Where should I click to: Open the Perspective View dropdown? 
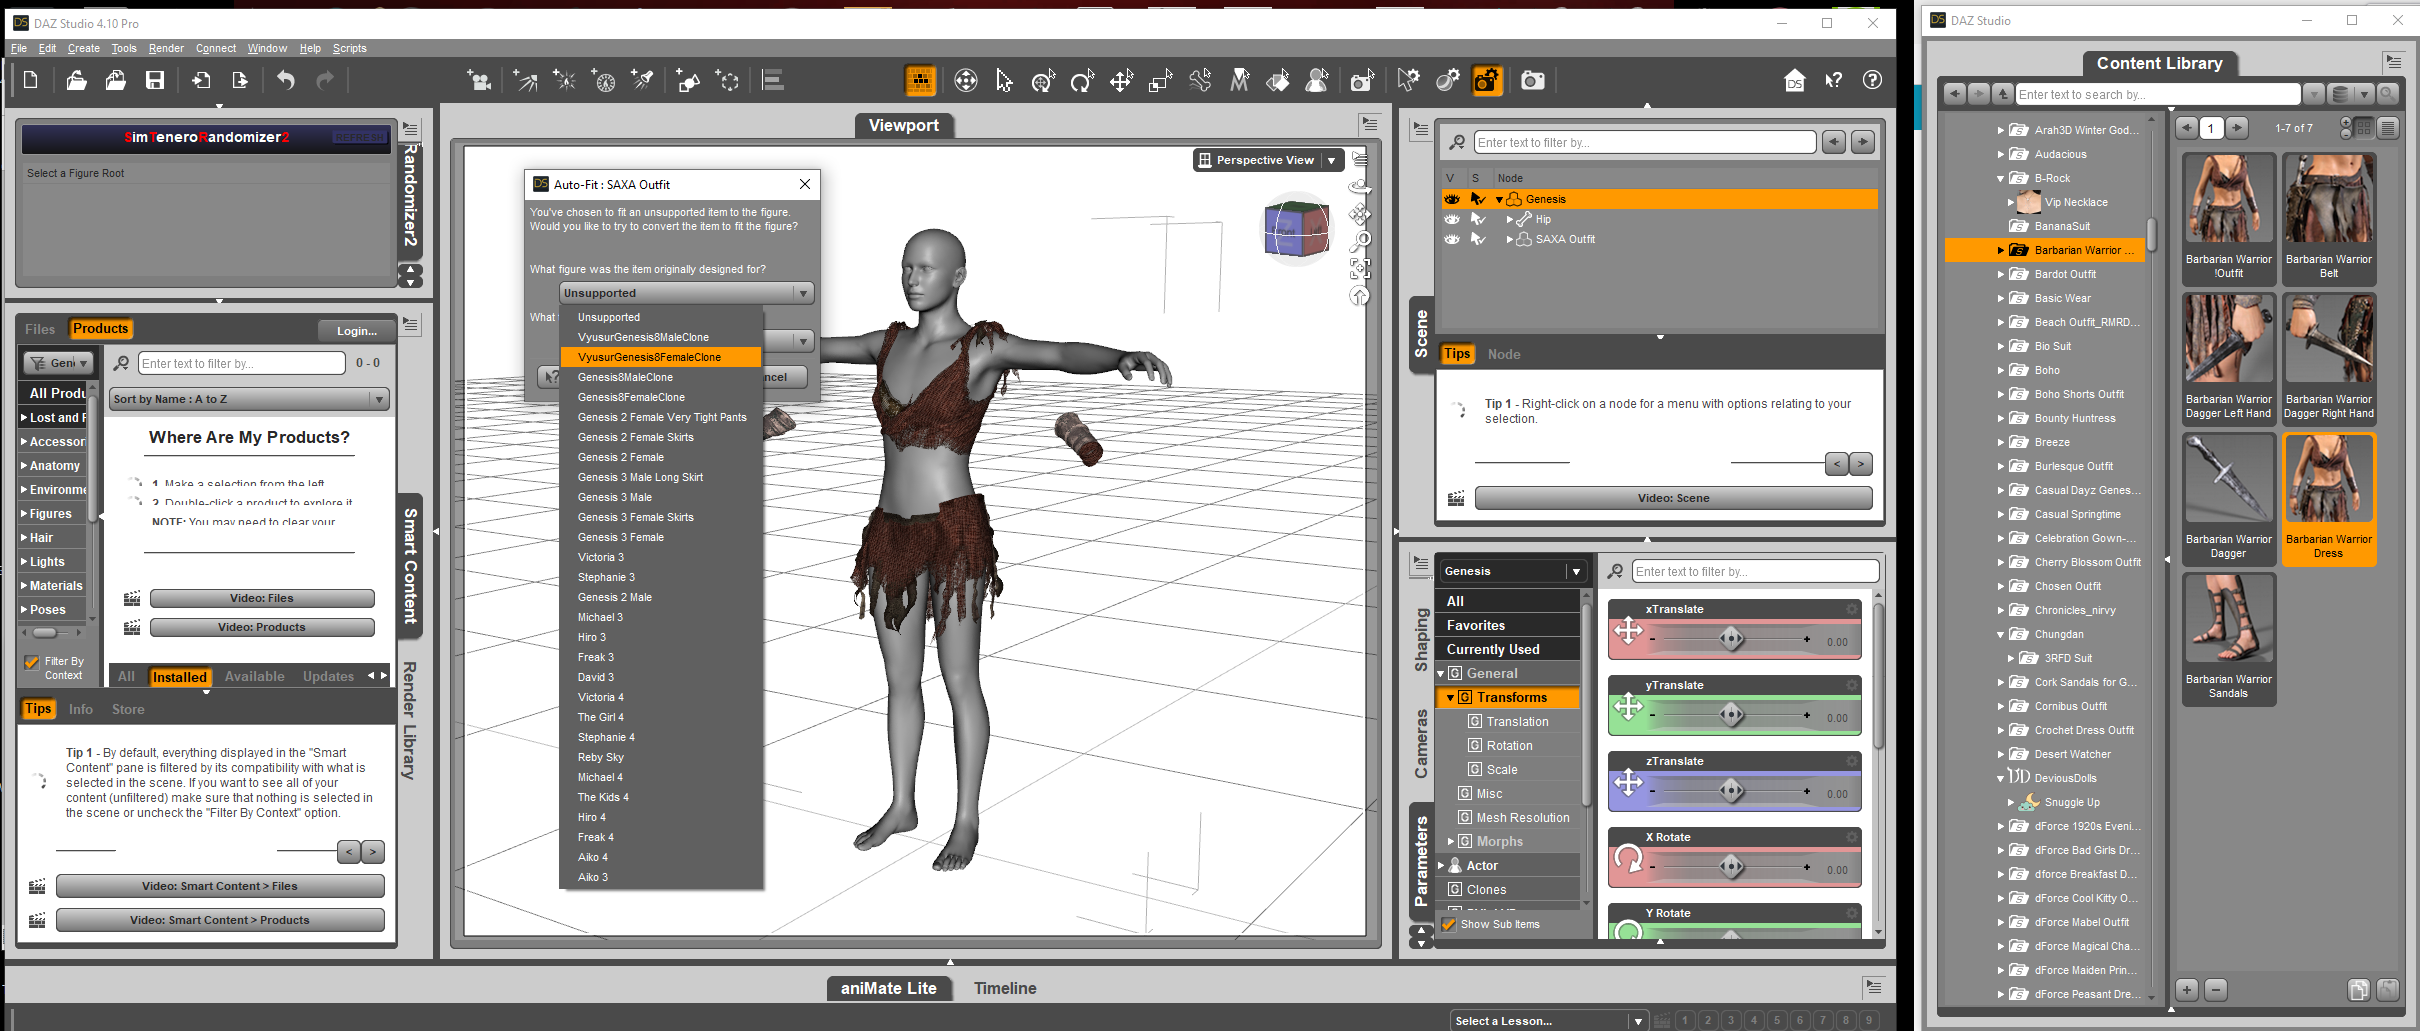coord(1331,160)
